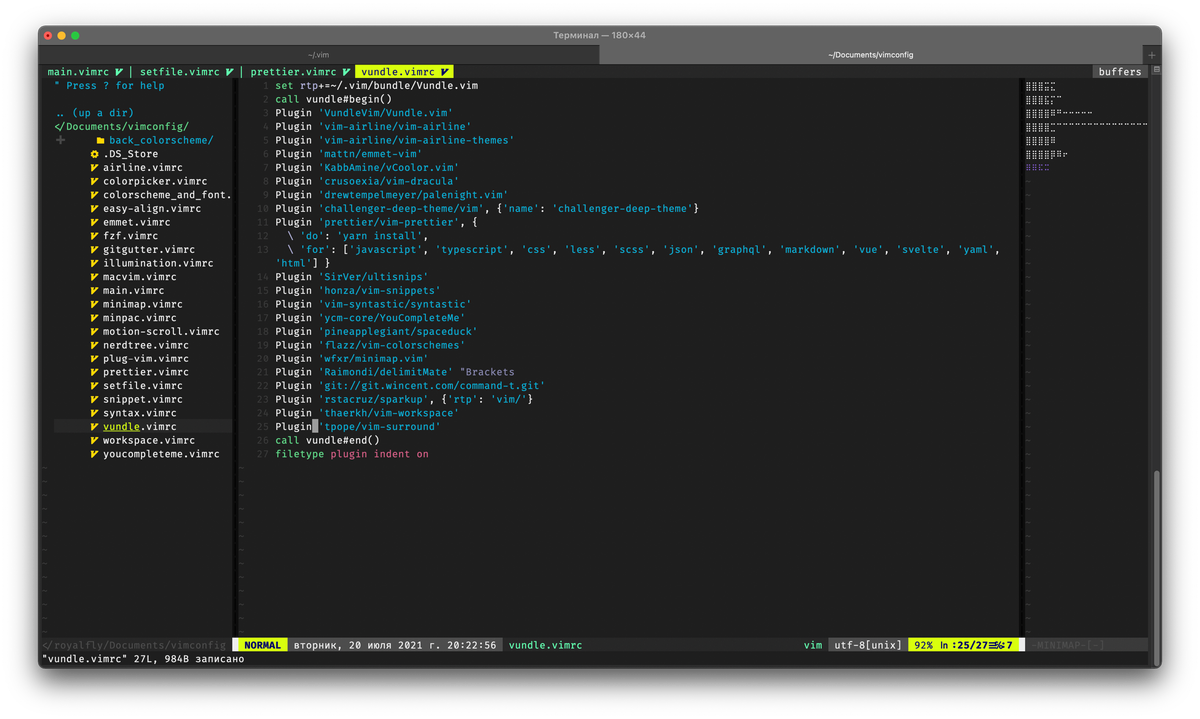1200x719 pixels.
Task: Click the NORMAL mode indicator
Action: point(262,646)
